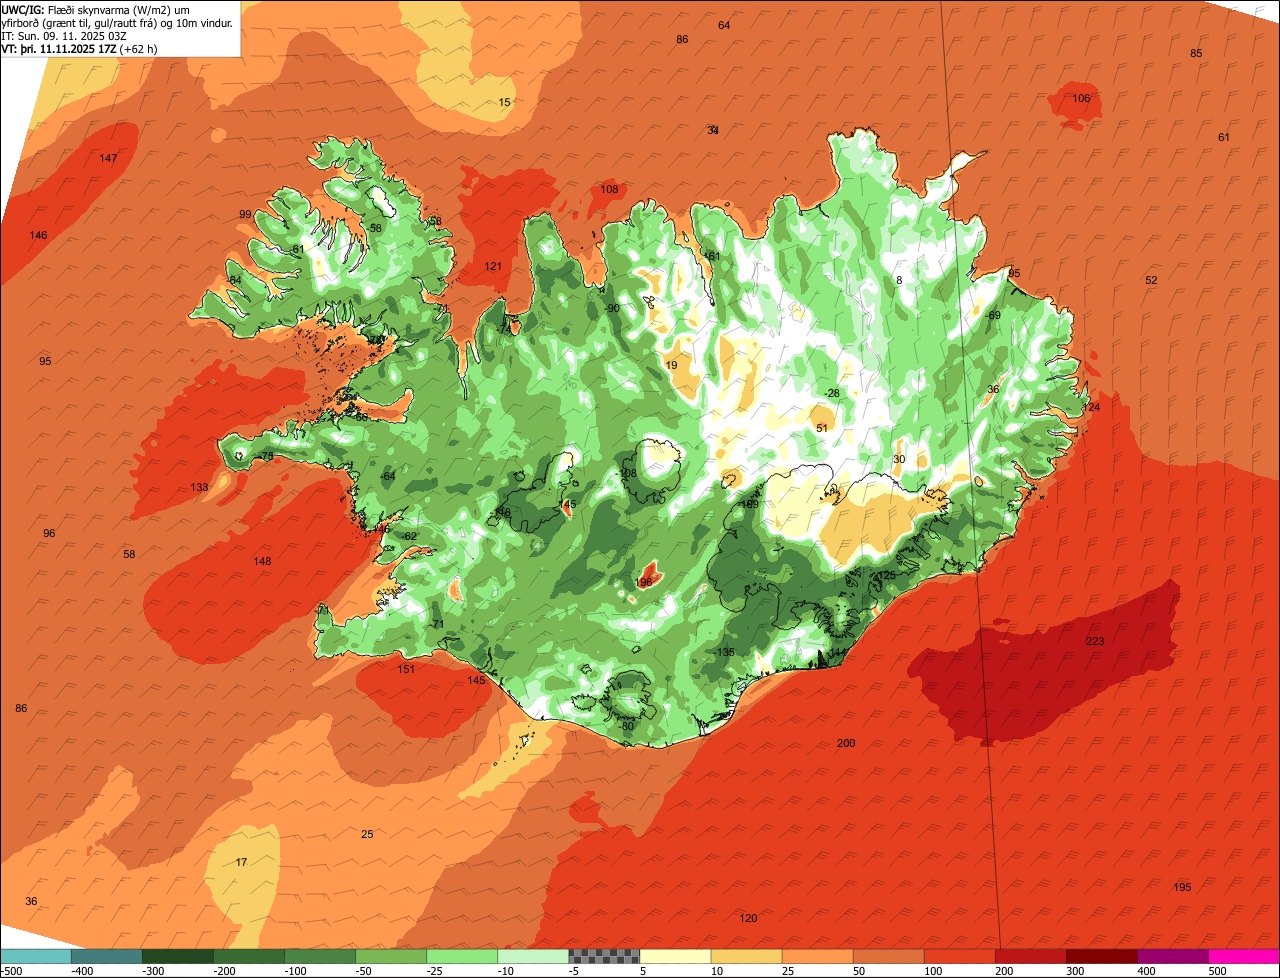This screenshot has width=1280, height=978.
Task: Click the '30' value near the glacier
Action: point(899,459)
